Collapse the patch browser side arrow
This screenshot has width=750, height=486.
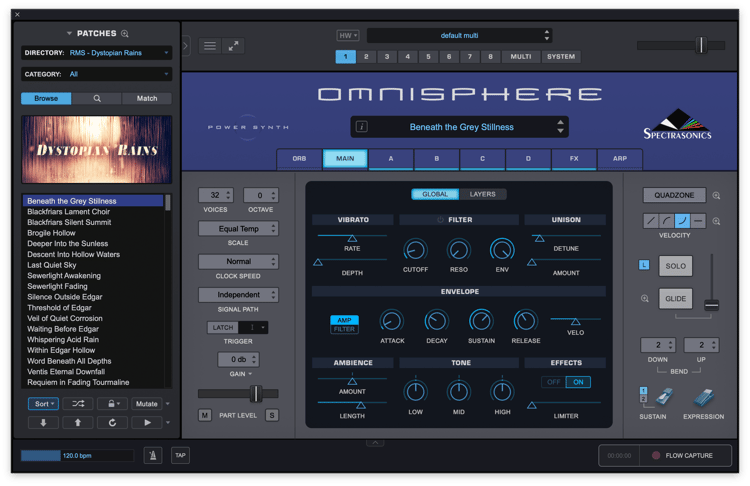point(186,46)
